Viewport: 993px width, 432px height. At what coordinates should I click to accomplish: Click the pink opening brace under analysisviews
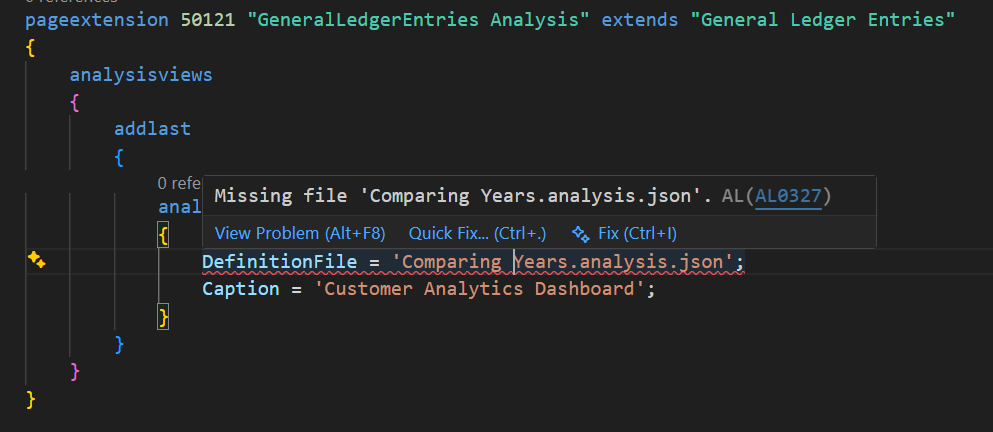(75, 102)
